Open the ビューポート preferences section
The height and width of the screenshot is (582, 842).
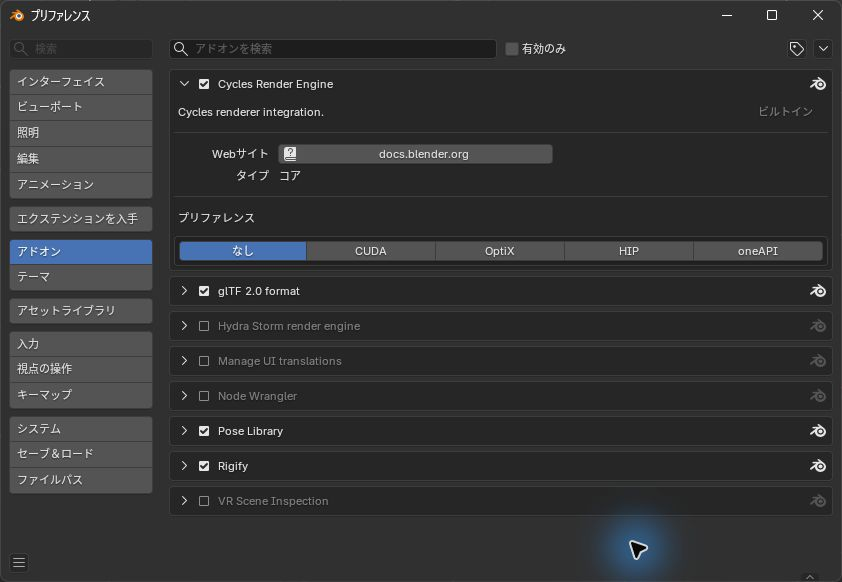click(x=81, y=107)
